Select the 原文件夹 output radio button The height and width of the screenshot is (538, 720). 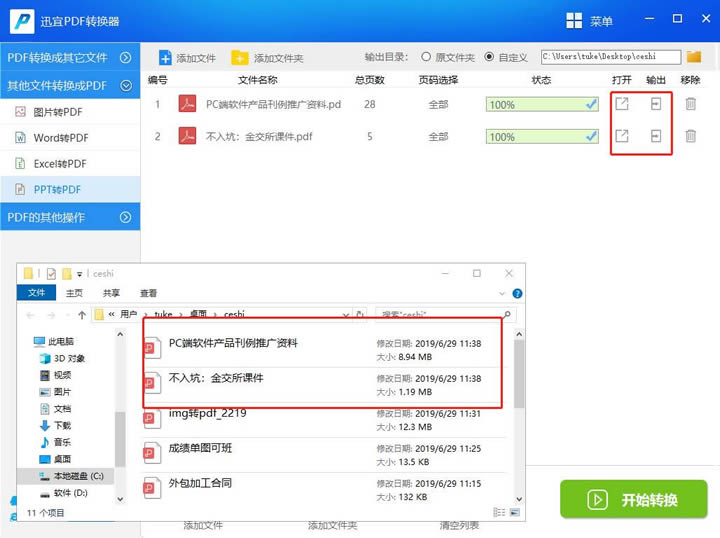point(426,56)
